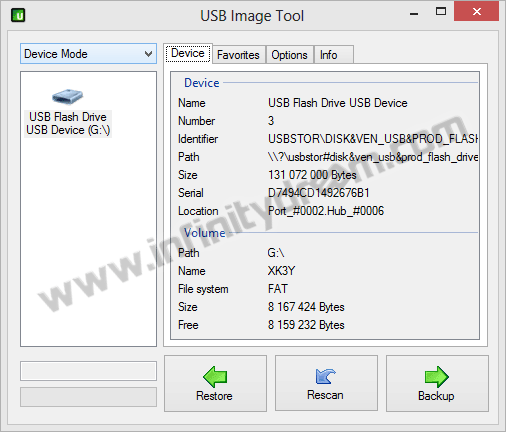Screen dimensions: 506x432
Task: Click the Restore button label
Action: pyautogui.click(x=214, y=396)
